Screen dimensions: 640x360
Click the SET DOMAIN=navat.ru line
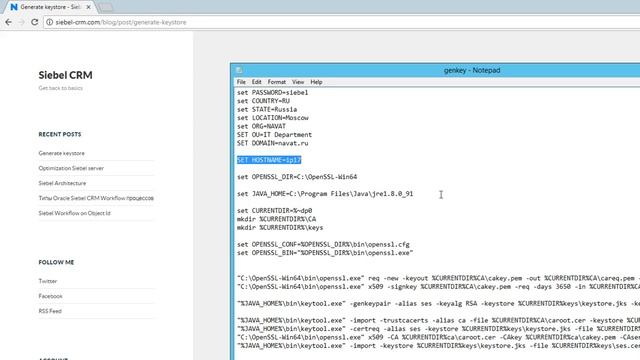coord(273,143)
